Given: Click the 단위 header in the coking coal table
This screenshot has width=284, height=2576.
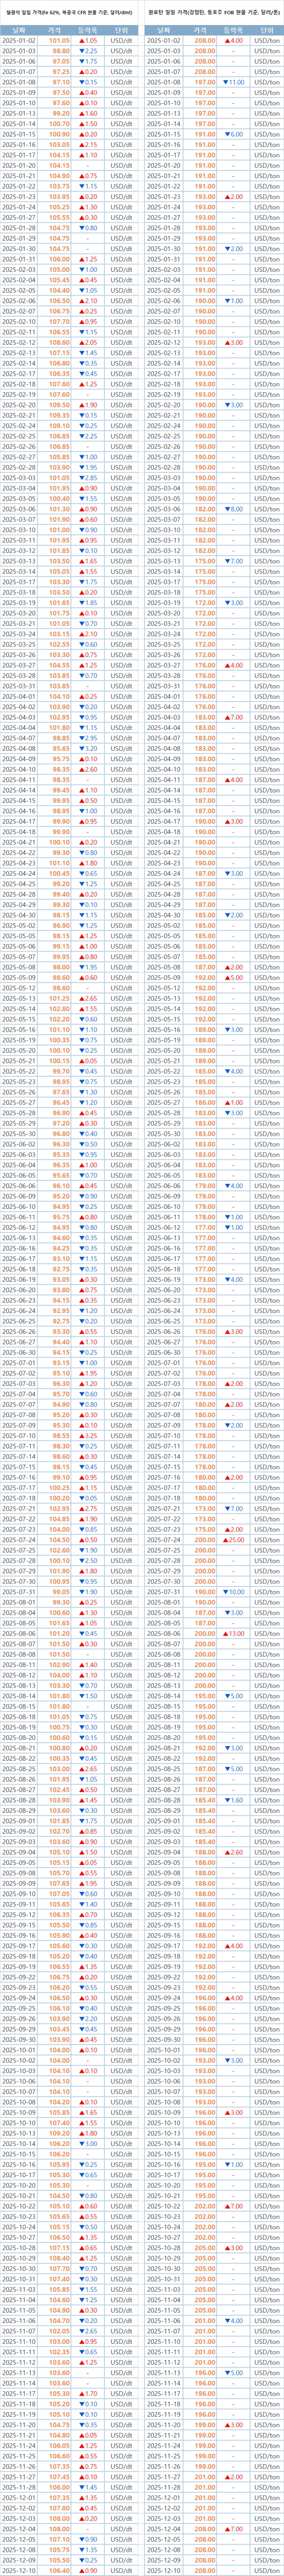Looking at the screenshot, I should pyautogui.click(x=266, y=30).
